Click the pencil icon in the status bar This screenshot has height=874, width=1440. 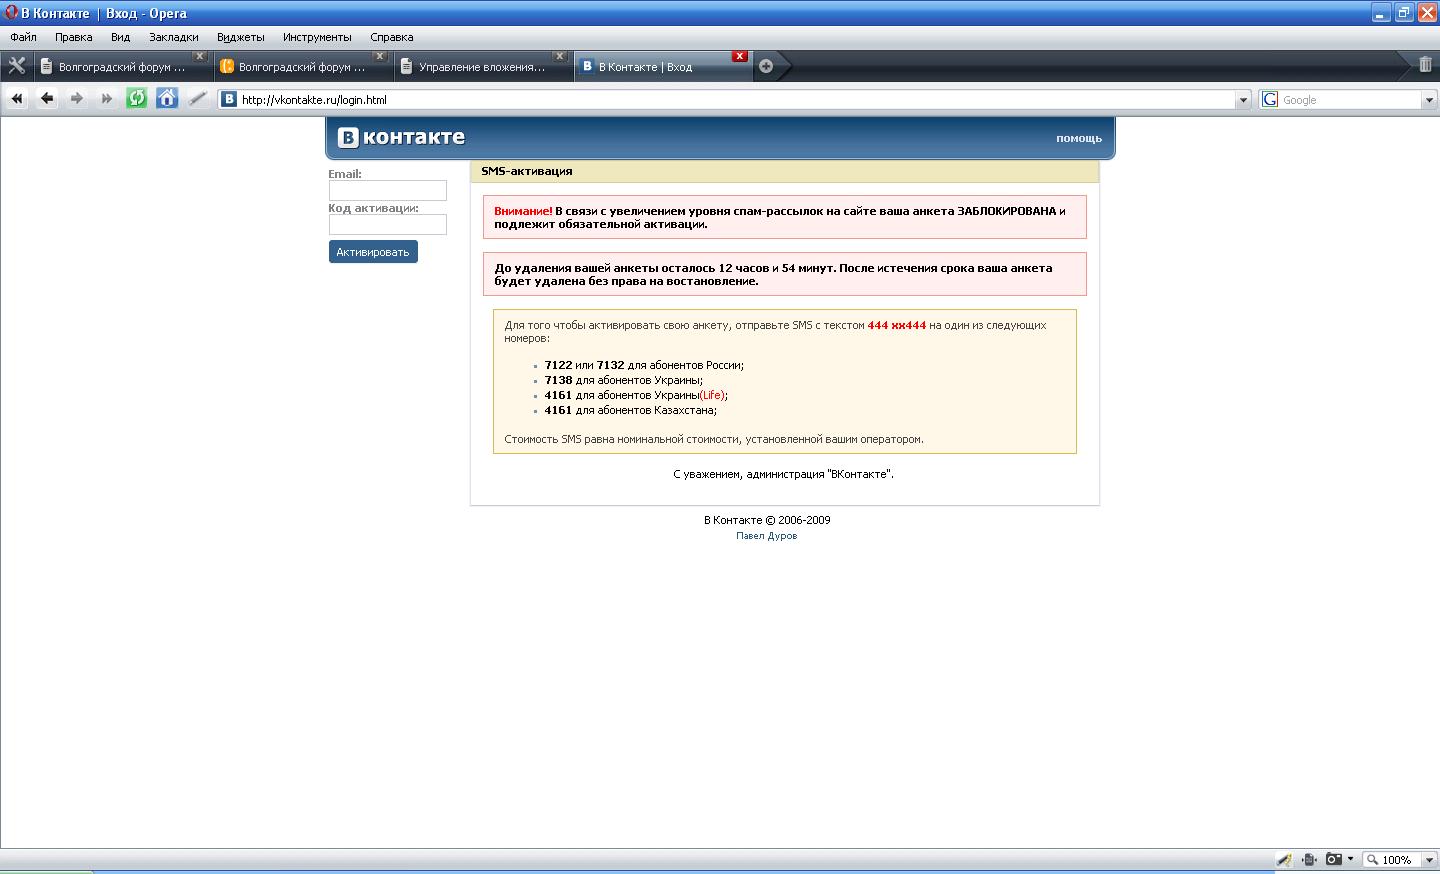pos(1285,860)
